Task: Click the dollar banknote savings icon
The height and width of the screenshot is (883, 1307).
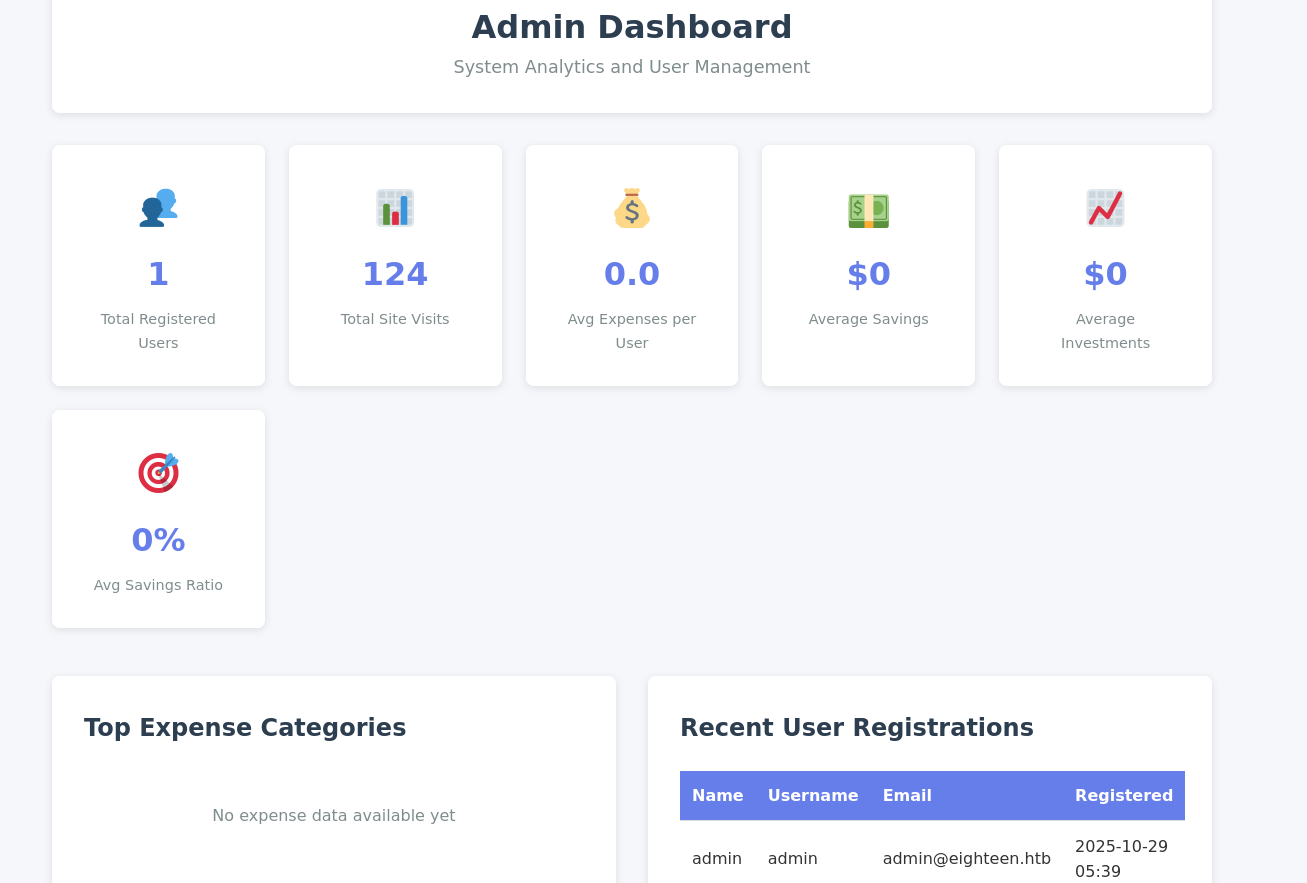Action: point(868,210)
